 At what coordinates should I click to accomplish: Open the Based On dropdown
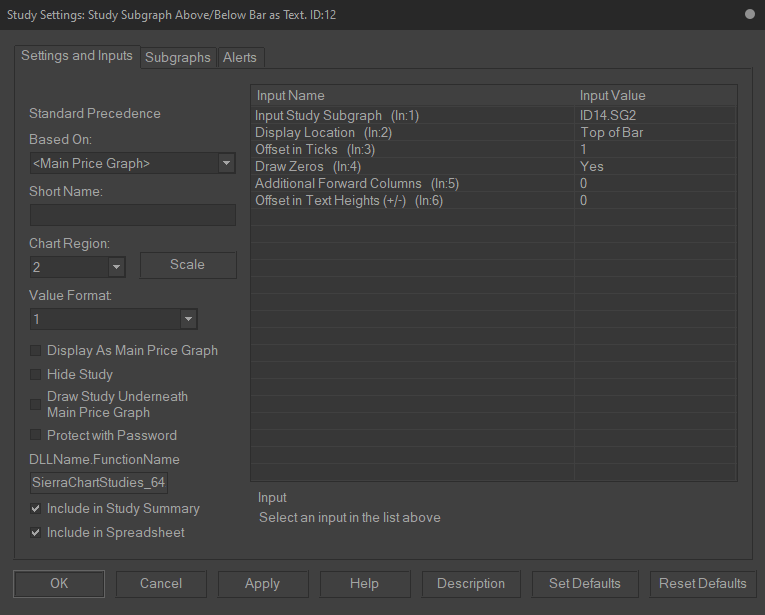point(226,163)
